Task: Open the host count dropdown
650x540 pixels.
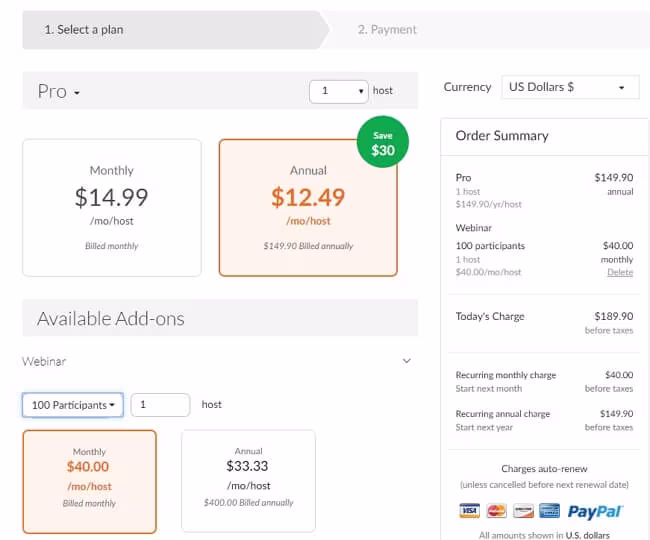Action: (339, 91)
